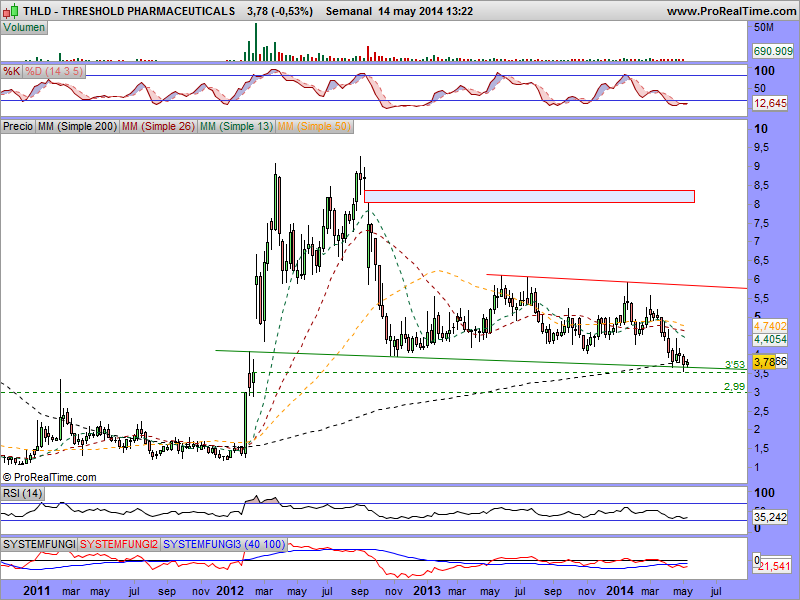Click the 12,645 stochastic value tag
Image resolution: width=800 pixels, height=600 pixels.
(770, 103)
